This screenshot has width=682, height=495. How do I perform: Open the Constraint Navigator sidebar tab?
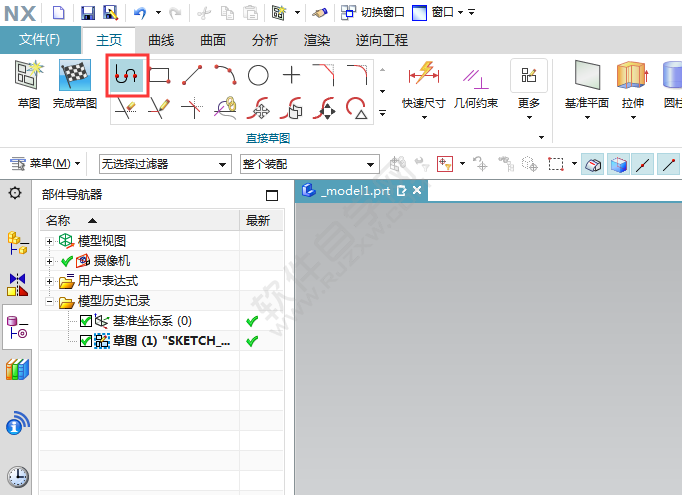pyautogui.click(x=17, y=285)
